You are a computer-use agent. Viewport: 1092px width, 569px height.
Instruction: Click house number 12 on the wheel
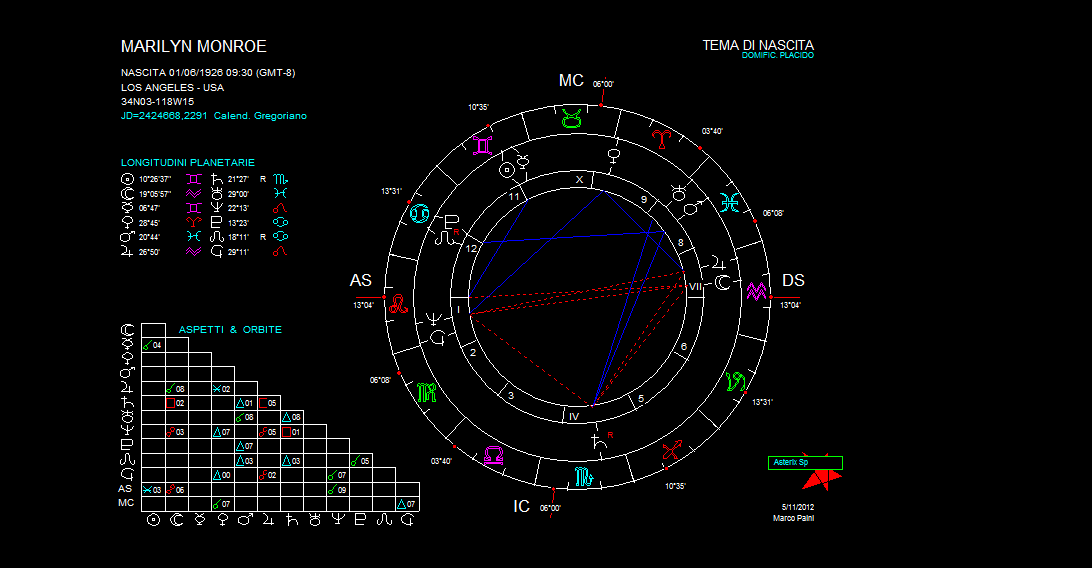point(471,249)
